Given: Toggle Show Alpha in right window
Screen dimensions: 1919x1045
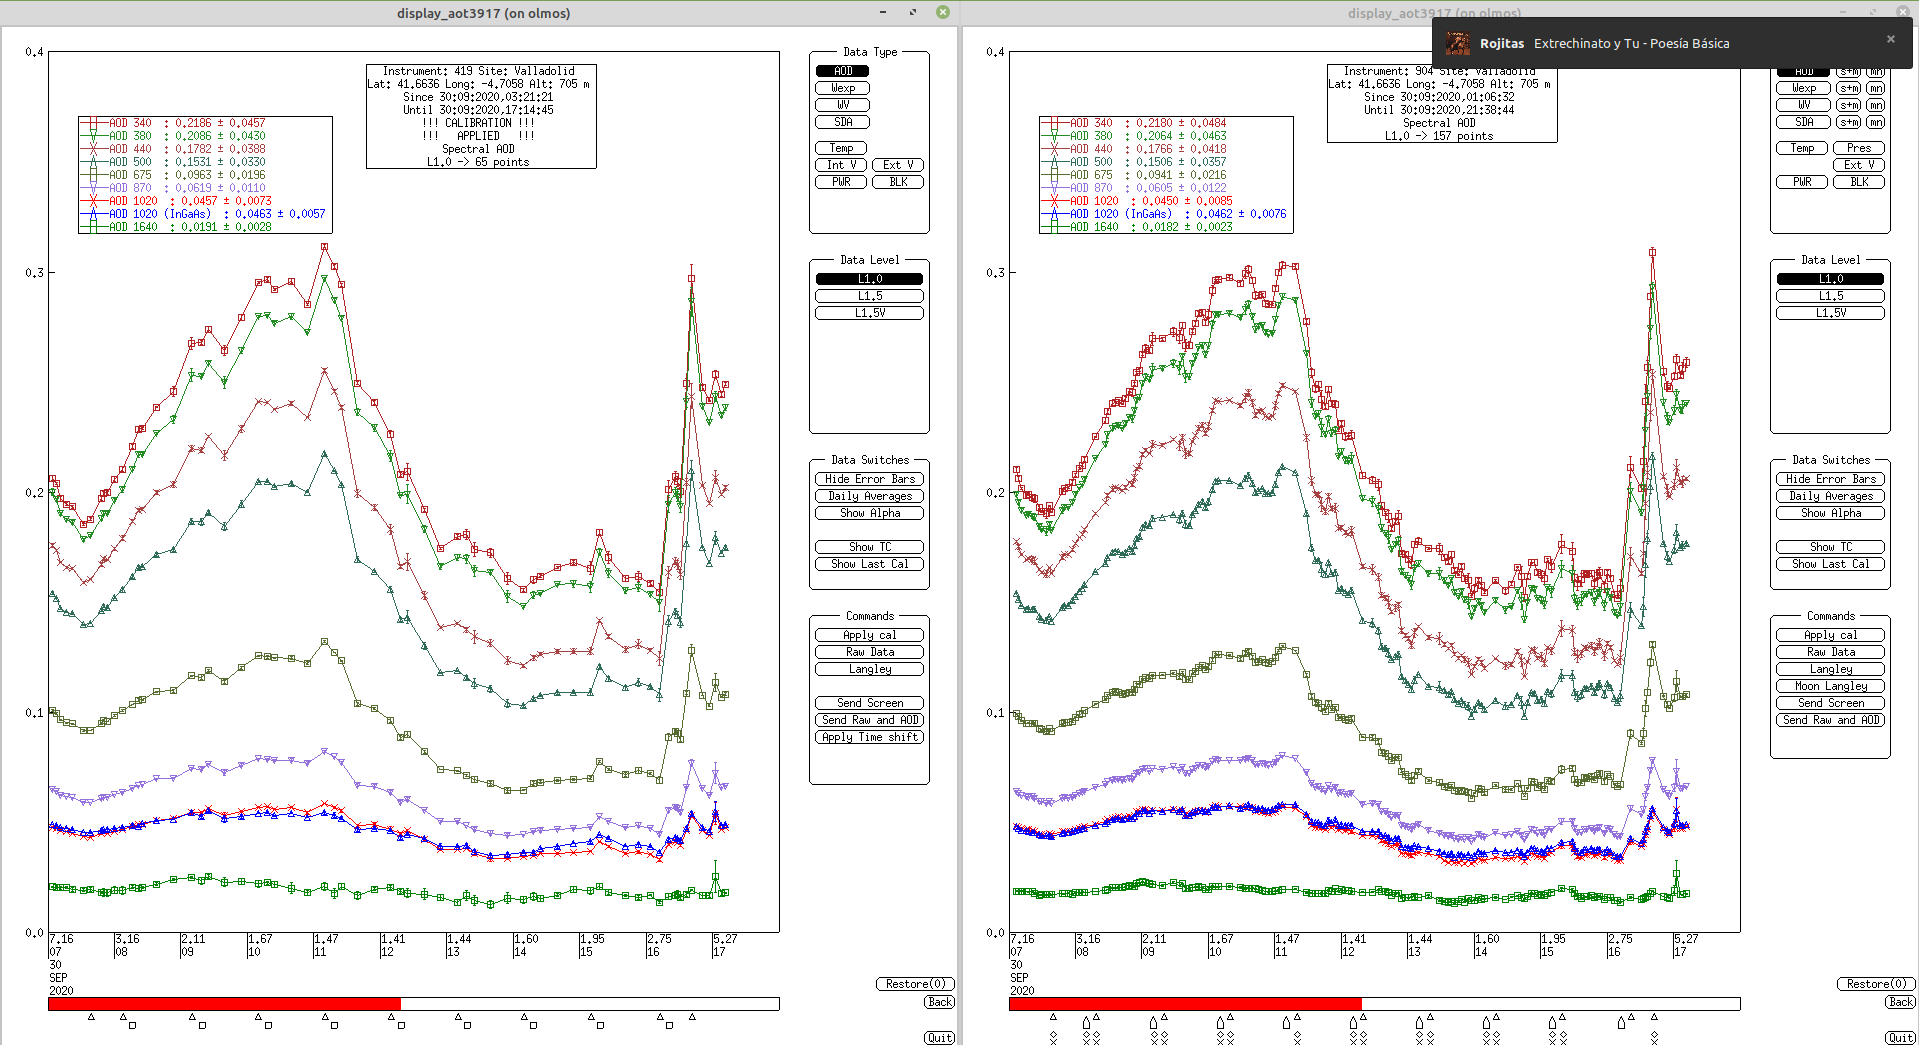Looking at the screenshot, I should (x=1831, y=513).
